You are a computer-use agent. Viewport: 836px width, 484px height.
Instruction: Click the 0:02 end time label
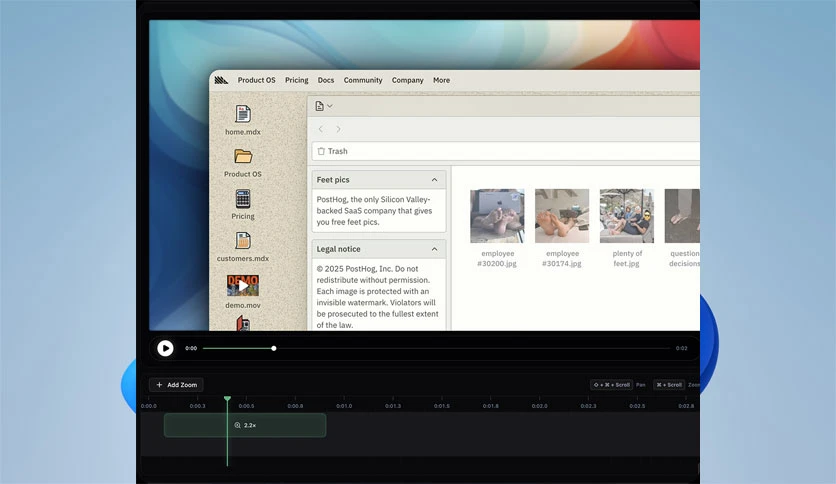tap(681, 348)
